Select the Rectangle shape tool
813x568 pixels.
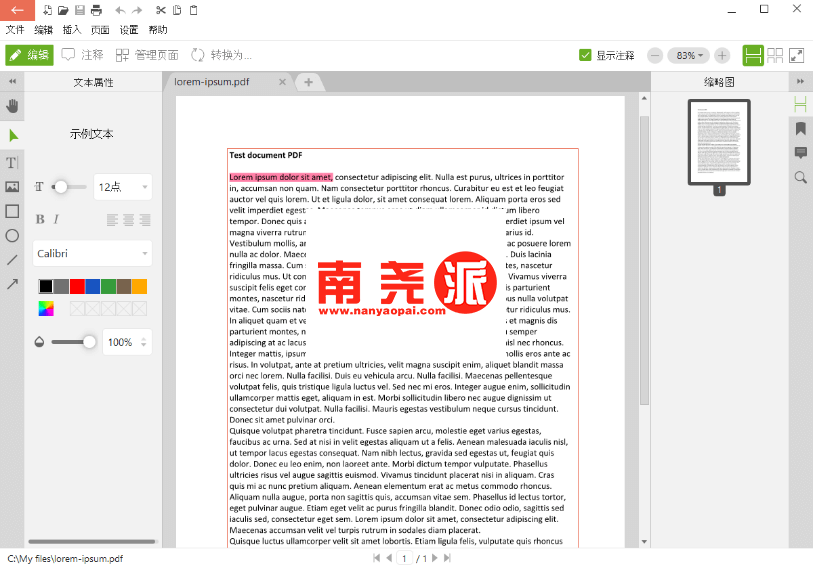(x=12, y=211)
